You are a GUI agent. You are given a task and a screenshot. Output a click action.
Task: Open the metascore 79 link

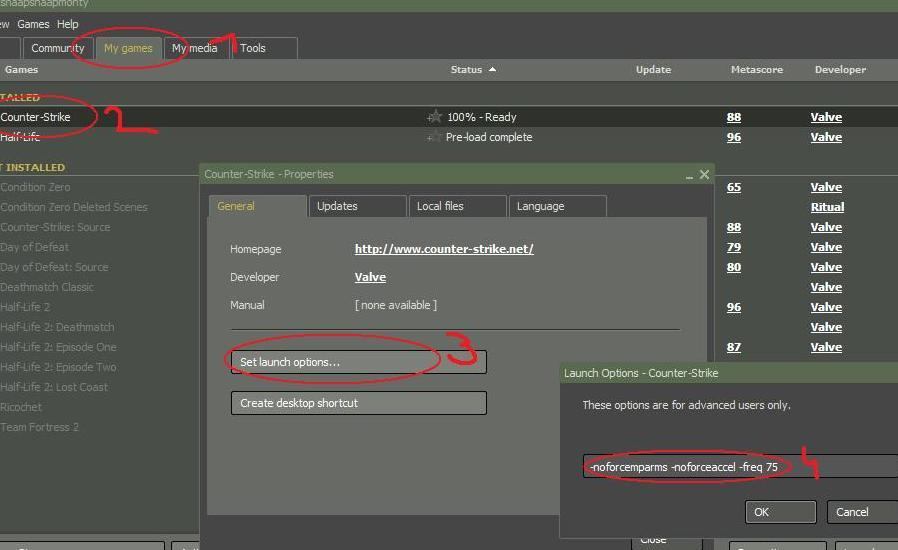734,247
